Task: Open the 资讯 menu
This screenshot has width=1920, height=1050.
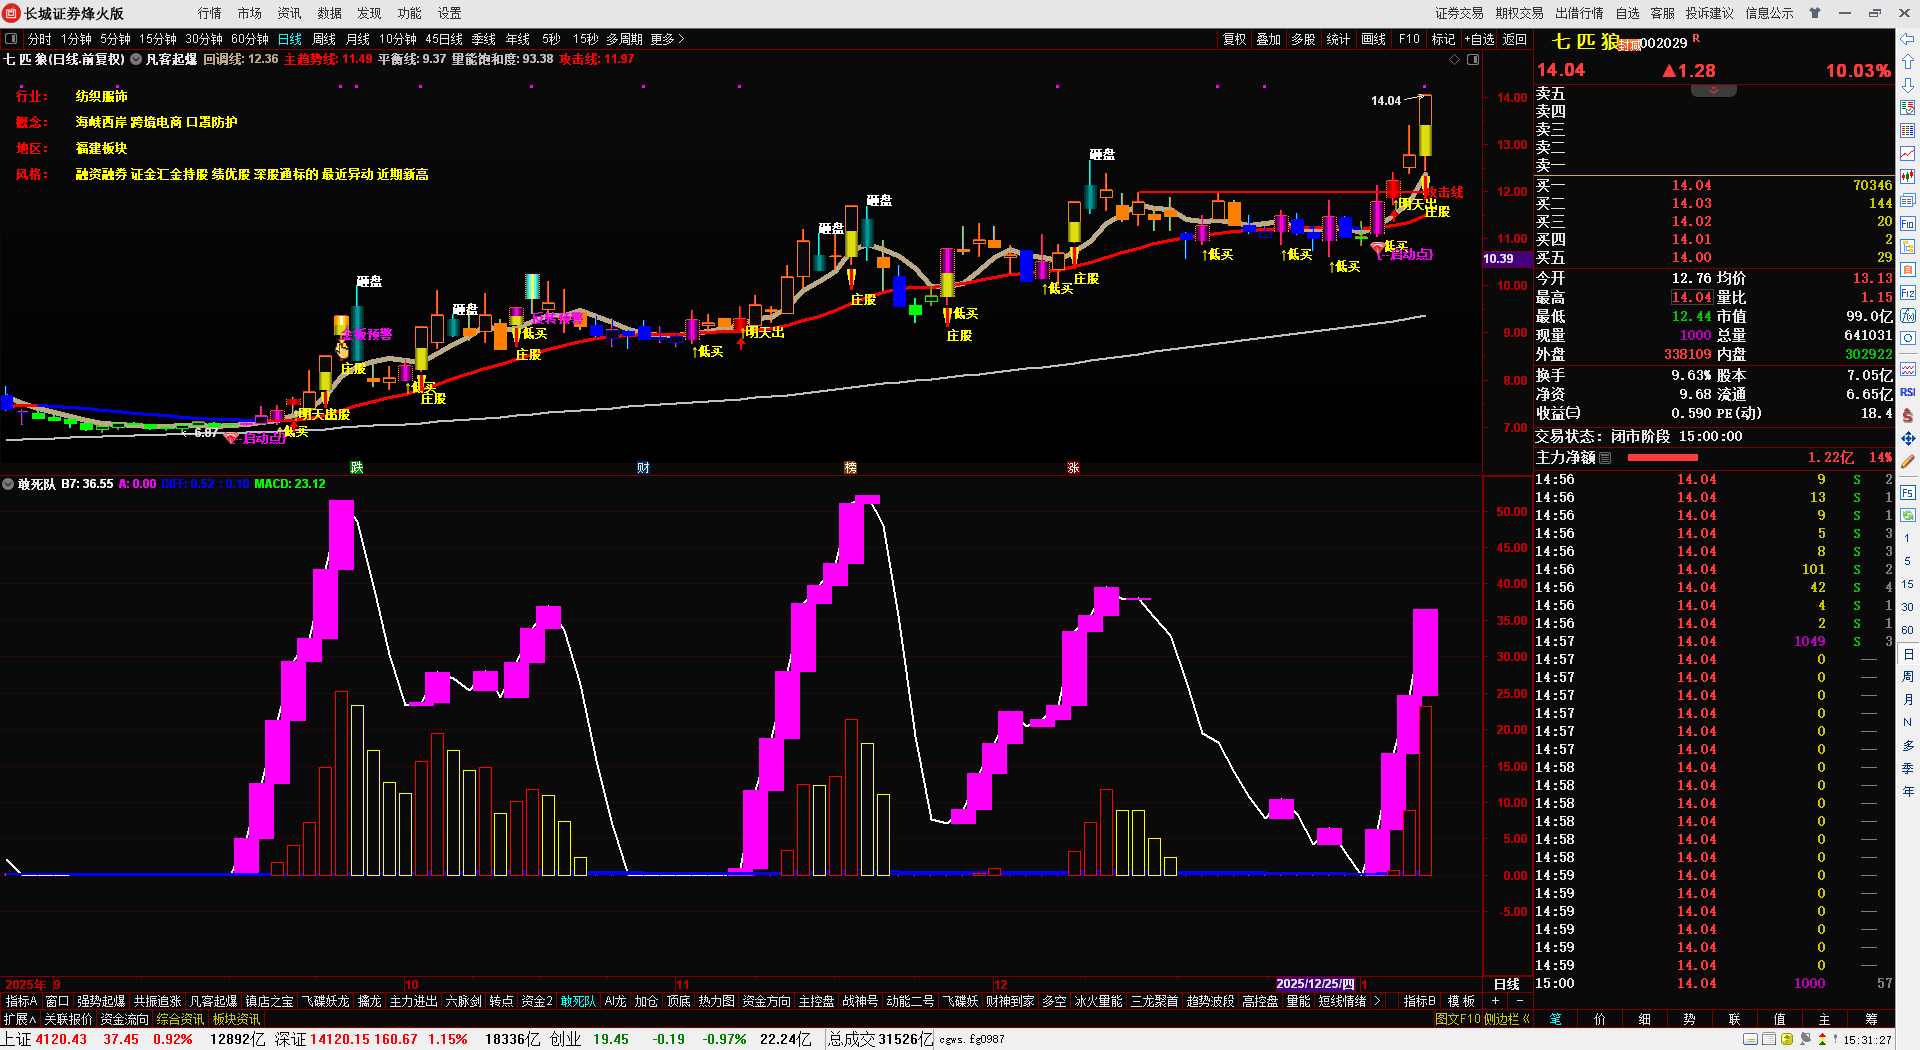Action: (x=290, y=13)
